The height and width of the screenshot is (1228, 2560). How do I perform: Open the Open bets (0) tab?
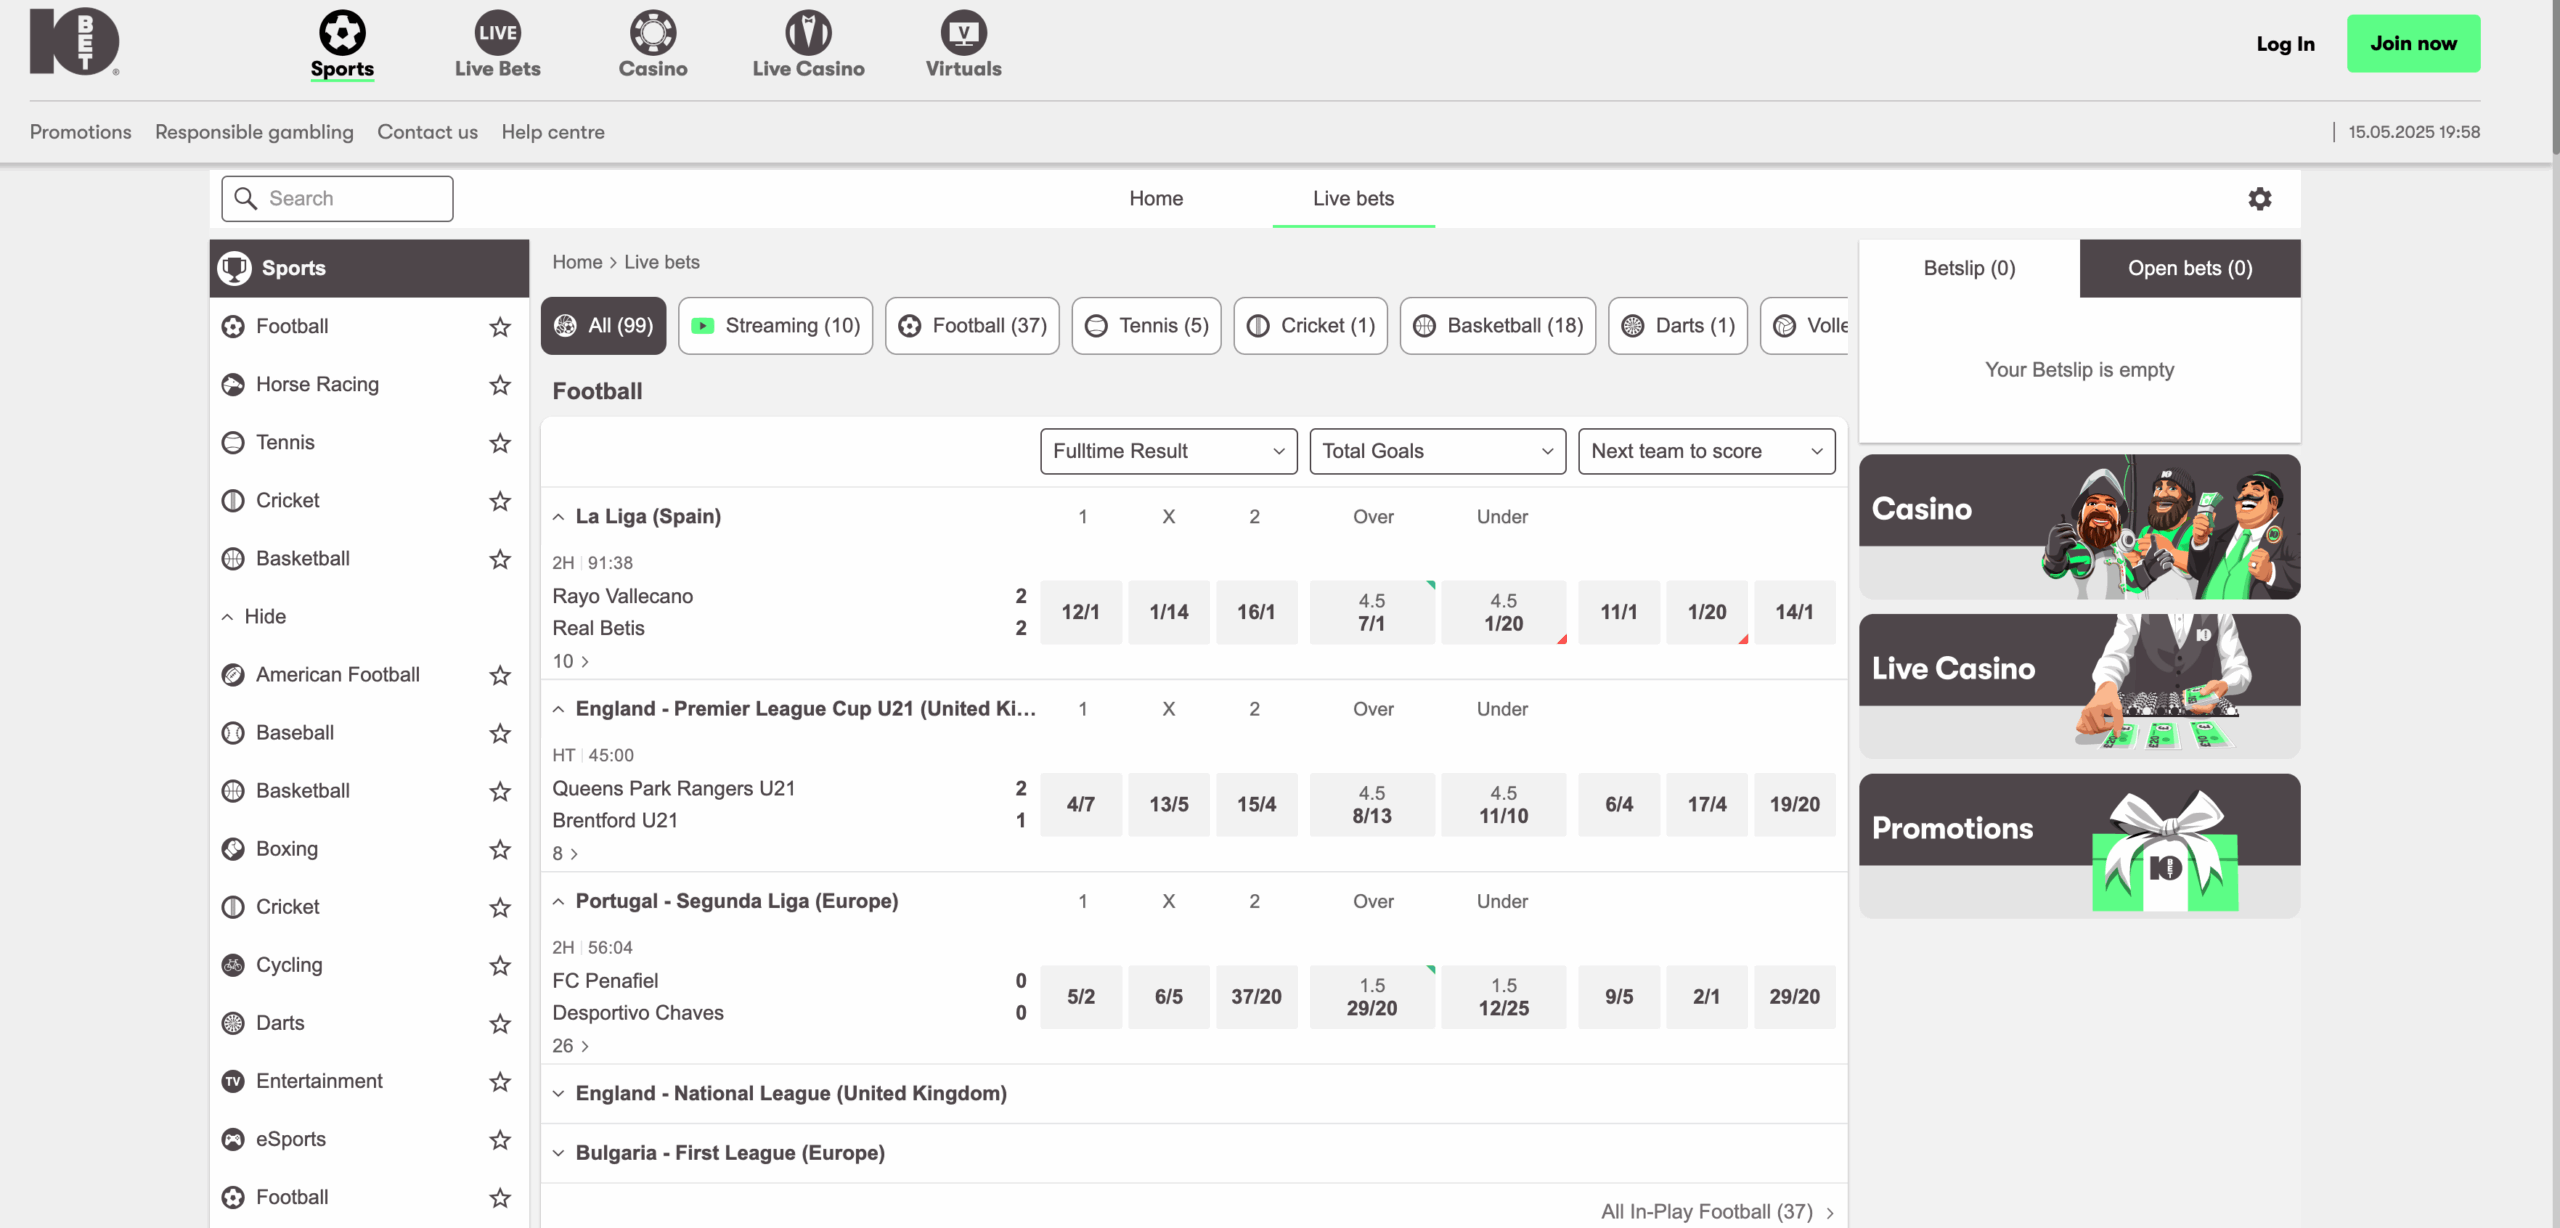[x=2190, y=268]
